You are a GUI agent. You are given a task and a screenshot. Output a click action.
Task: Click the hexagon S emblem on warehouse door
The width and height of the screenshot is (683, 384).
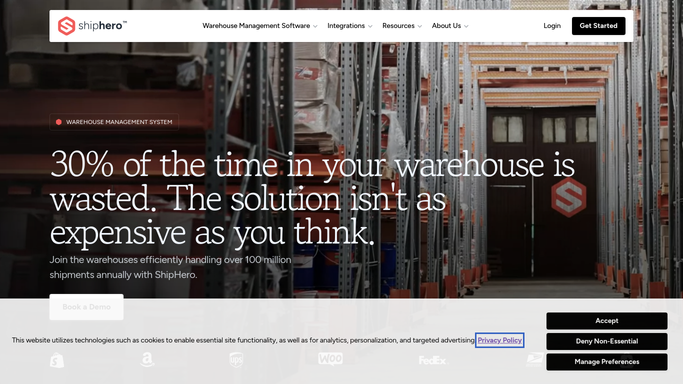(x=568, y=197)
